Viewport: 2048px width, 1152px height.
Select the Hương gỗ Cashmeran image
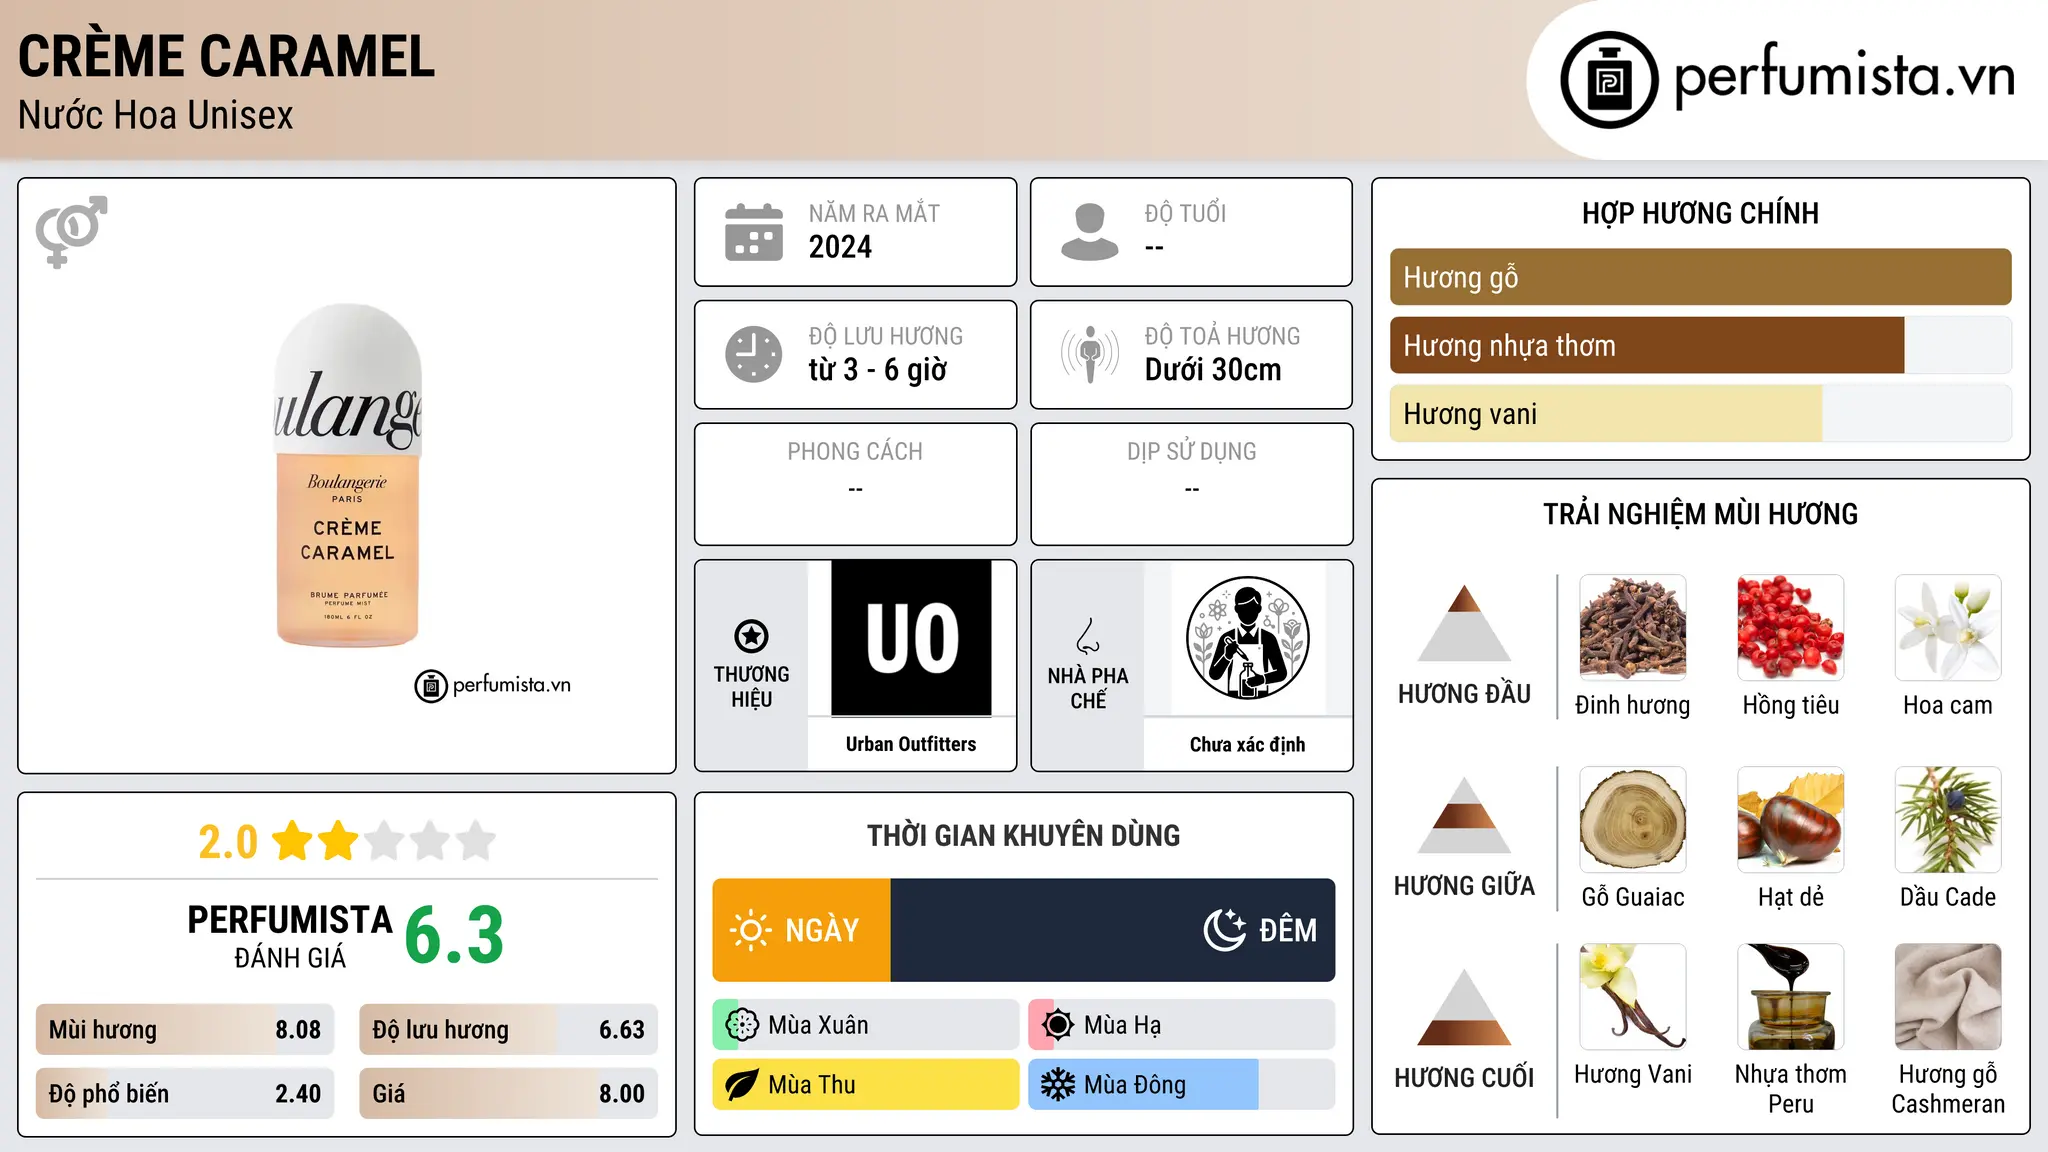tap(1948, 997)
